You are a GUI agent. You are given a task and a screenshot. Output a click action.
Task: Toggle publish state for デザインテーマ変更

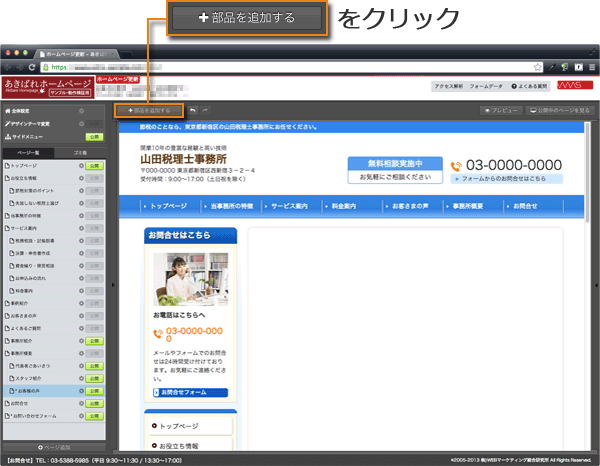pos(94,124)
